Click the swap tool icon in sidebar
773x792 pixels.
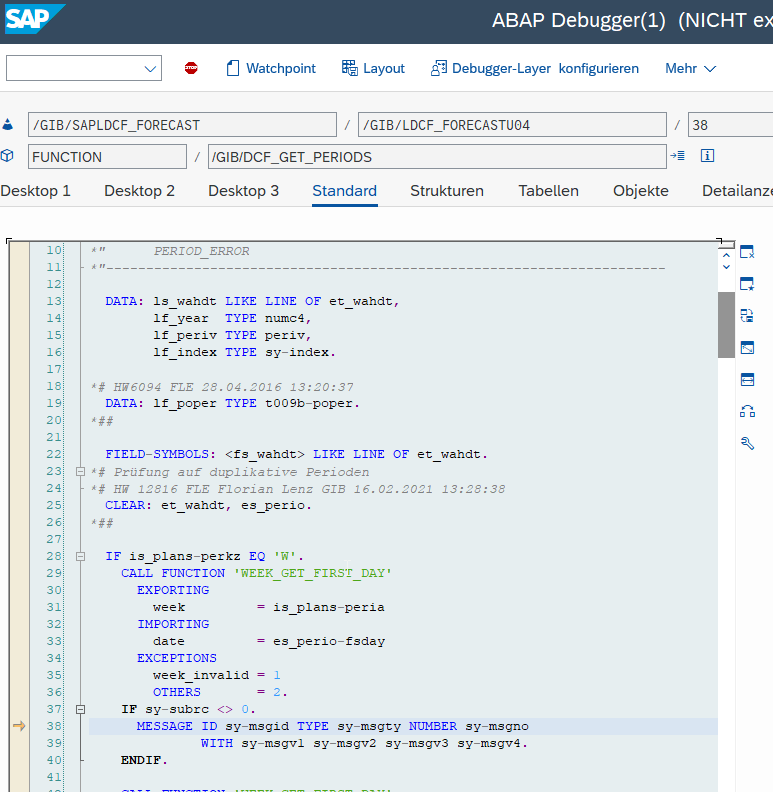click(x=746, y=316)
